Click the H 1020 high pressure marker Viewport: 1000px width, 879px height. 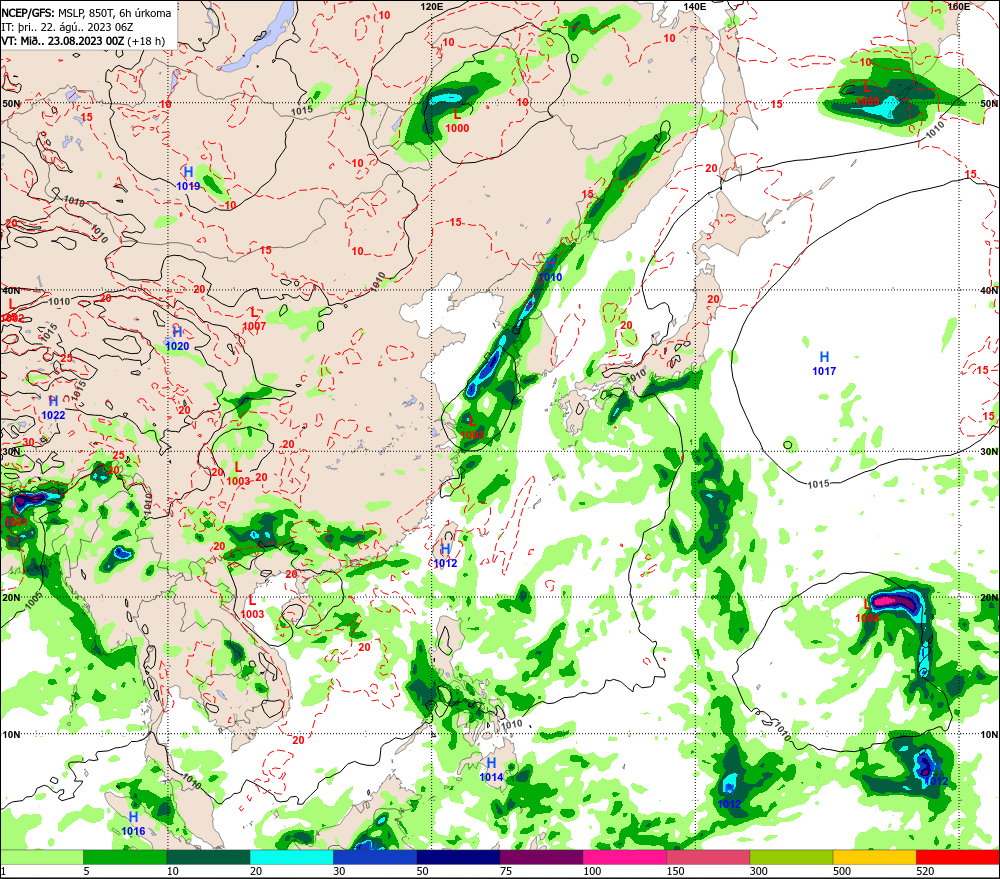click(177, 339)
